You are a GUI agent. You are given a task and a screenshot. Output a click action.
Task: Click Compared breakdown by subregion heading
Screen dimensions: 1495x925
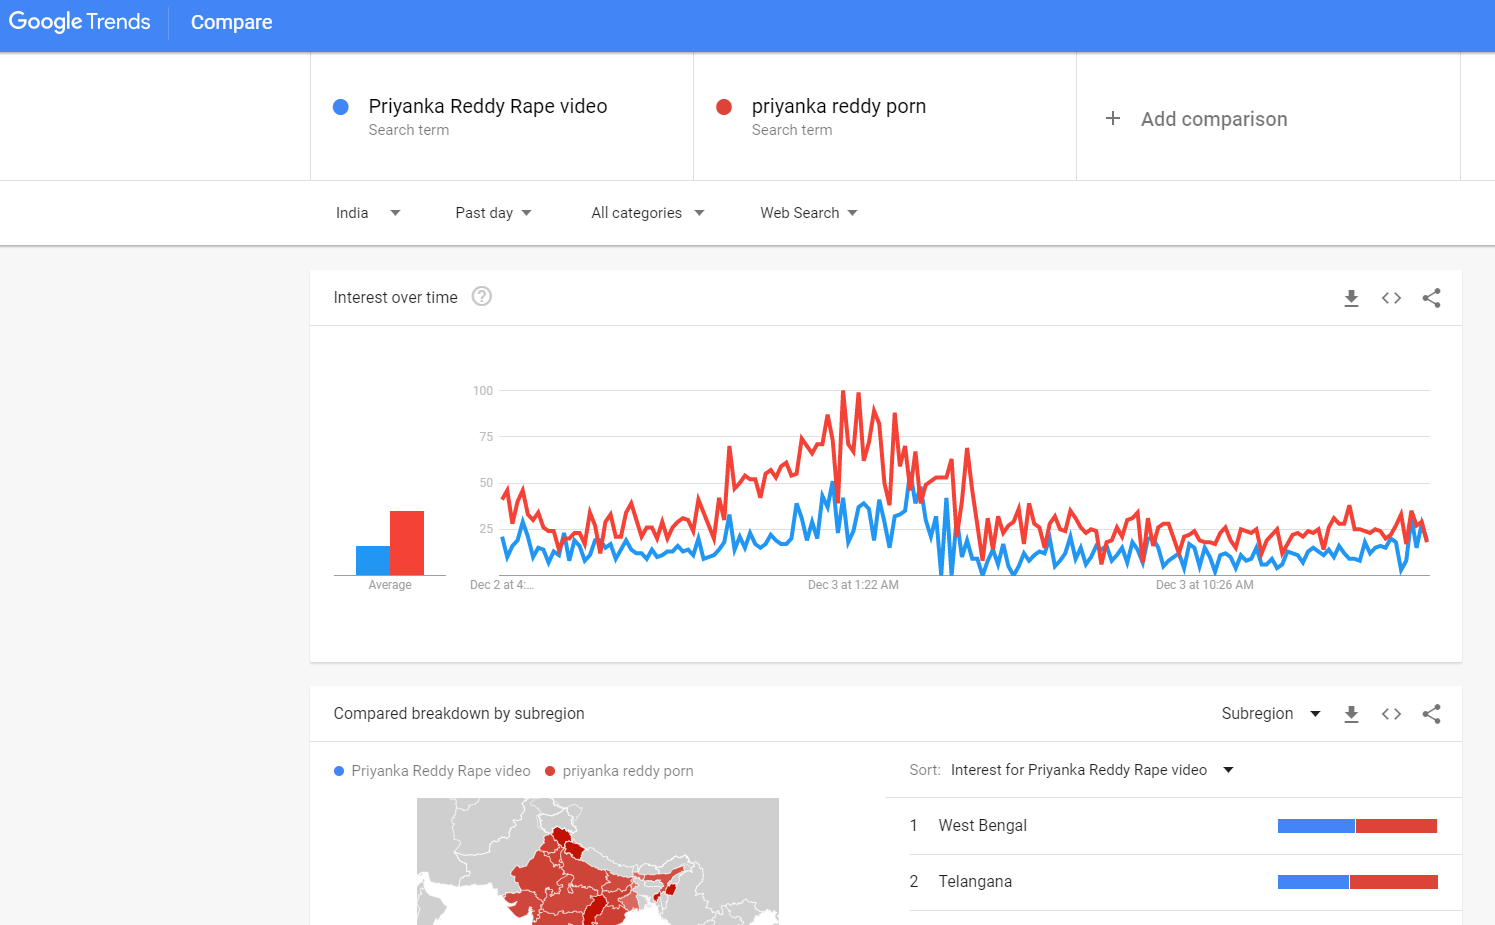459,714
